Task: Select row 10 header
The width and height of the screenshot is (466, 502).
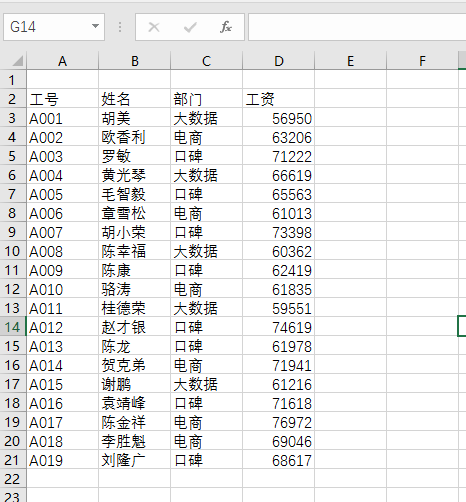Action: (x=13, y=250)
